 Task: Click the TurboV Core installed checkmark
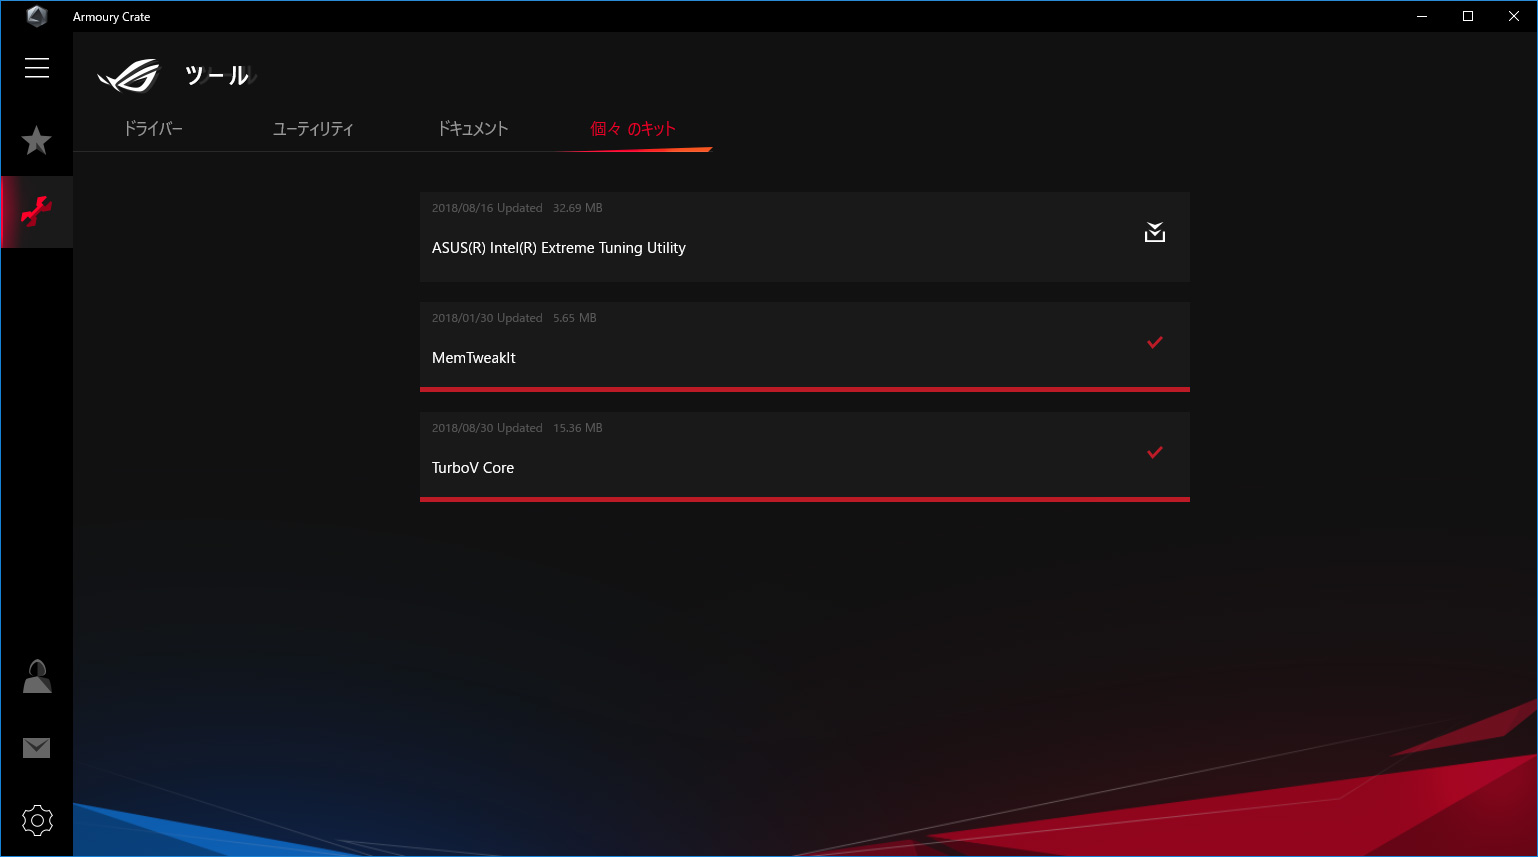click(1155, 452)
